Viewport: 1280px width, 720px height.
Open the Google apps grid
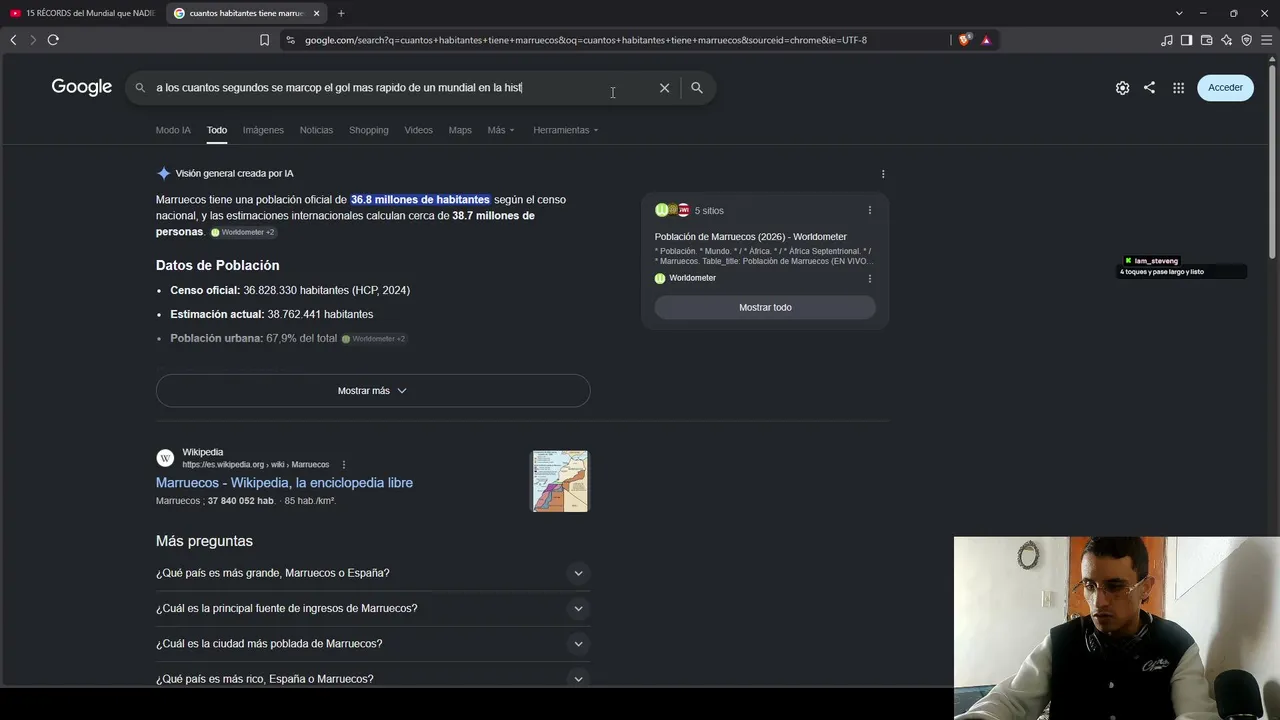coord(1178,88)
